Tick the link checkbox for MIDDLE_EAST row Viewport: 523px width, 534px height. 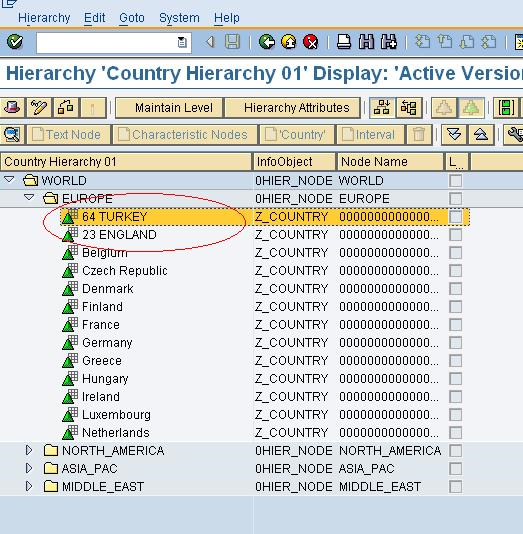coord(456,487)
